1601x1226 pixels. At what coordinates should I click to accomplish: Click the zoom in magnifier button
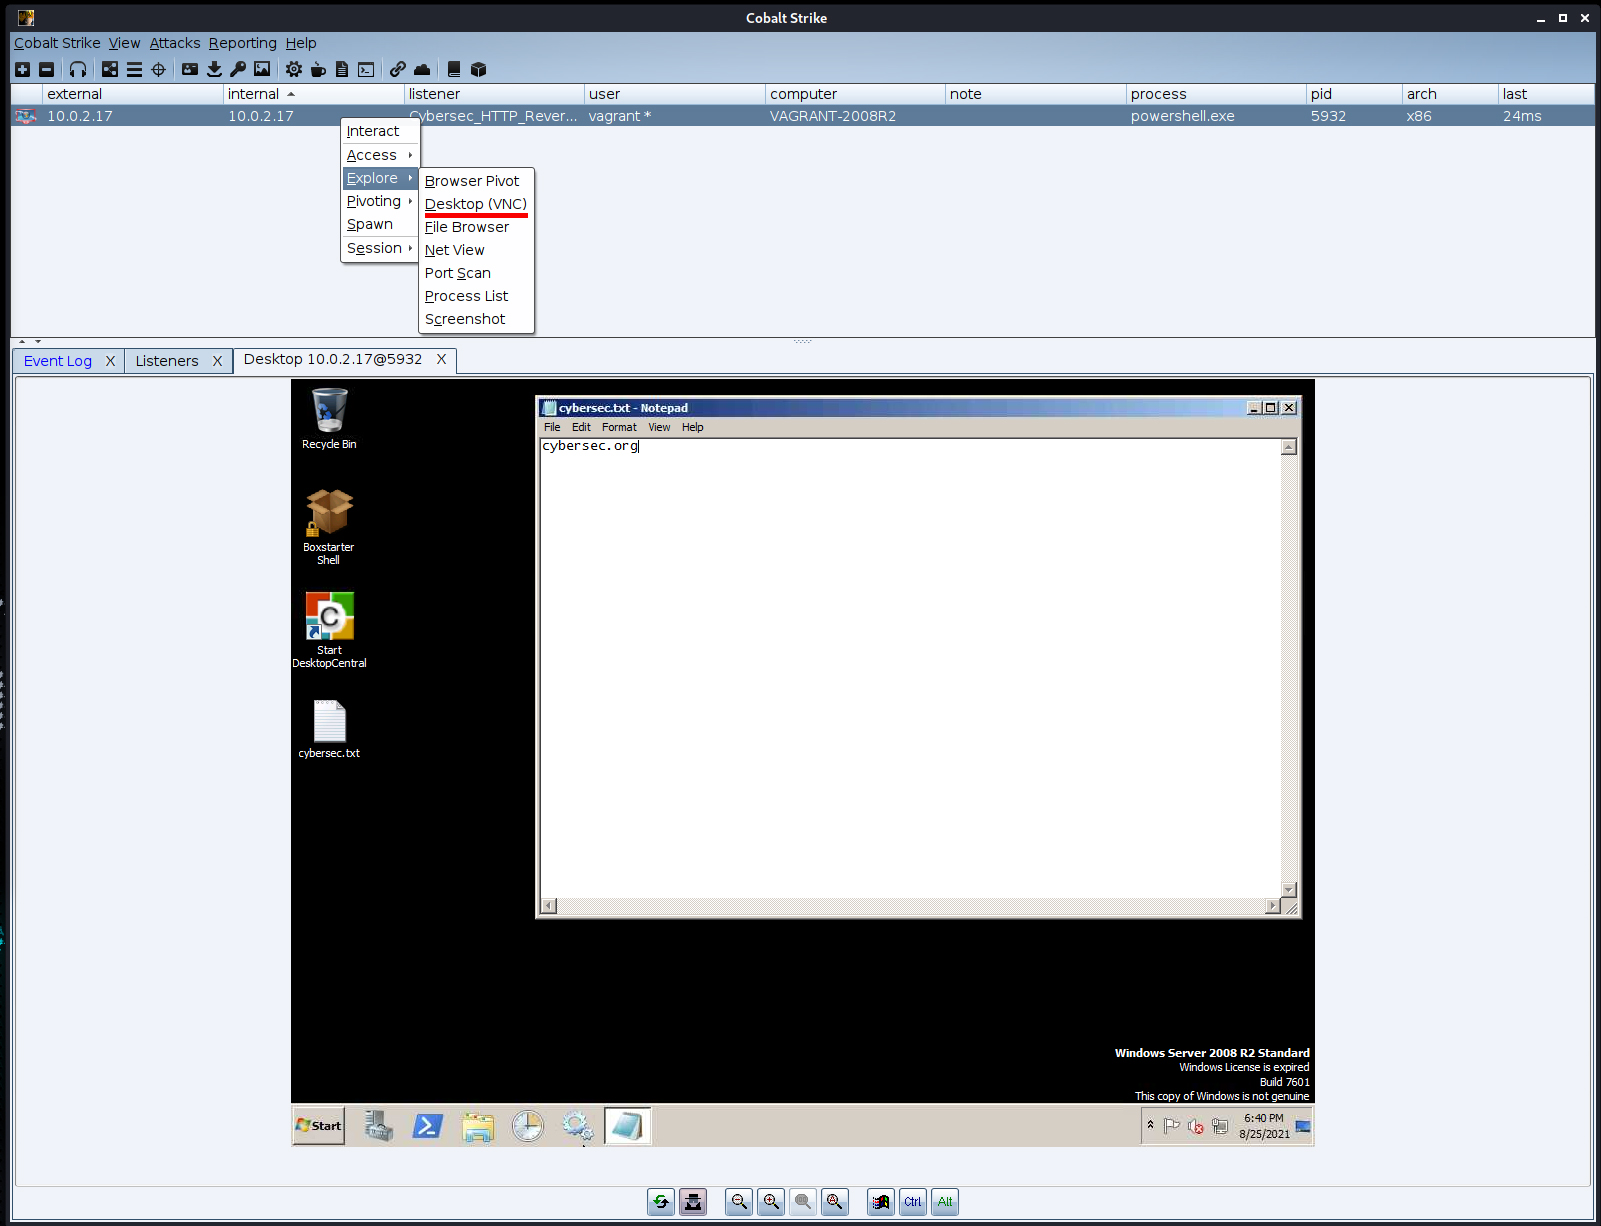point(771,1202)
